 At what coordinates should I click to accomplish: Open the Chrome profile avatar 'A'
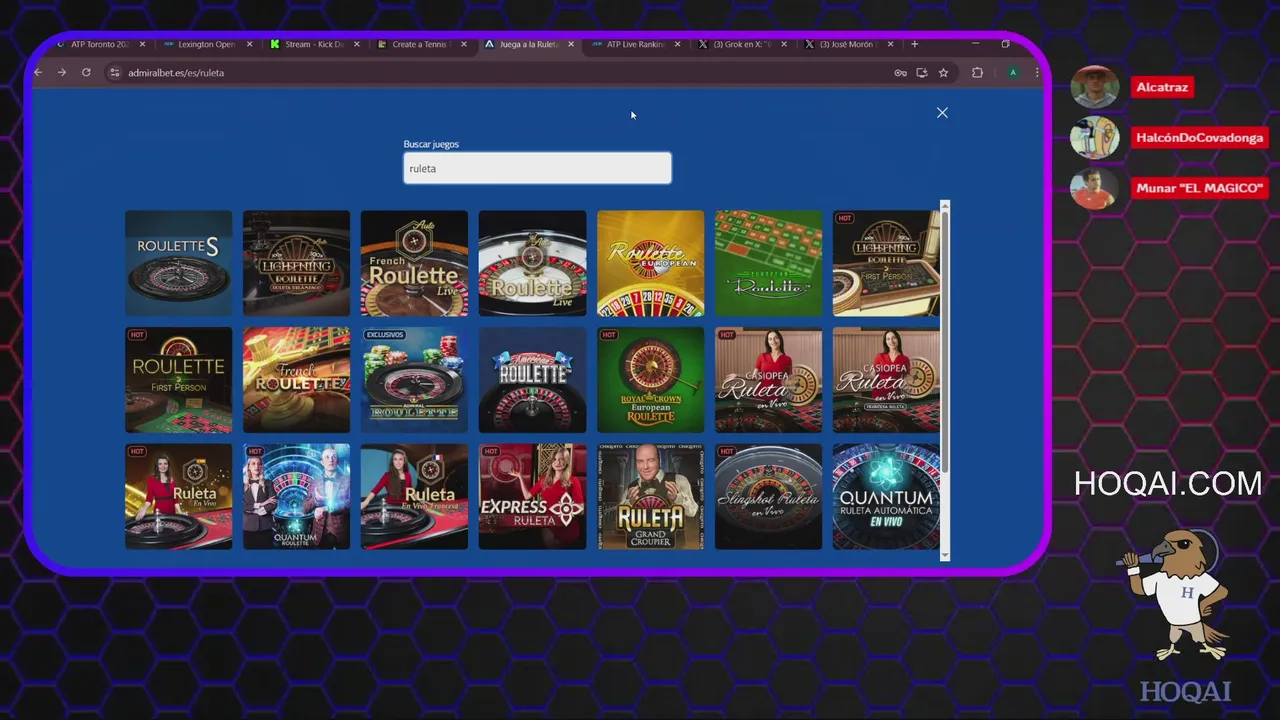(1013, 73)
